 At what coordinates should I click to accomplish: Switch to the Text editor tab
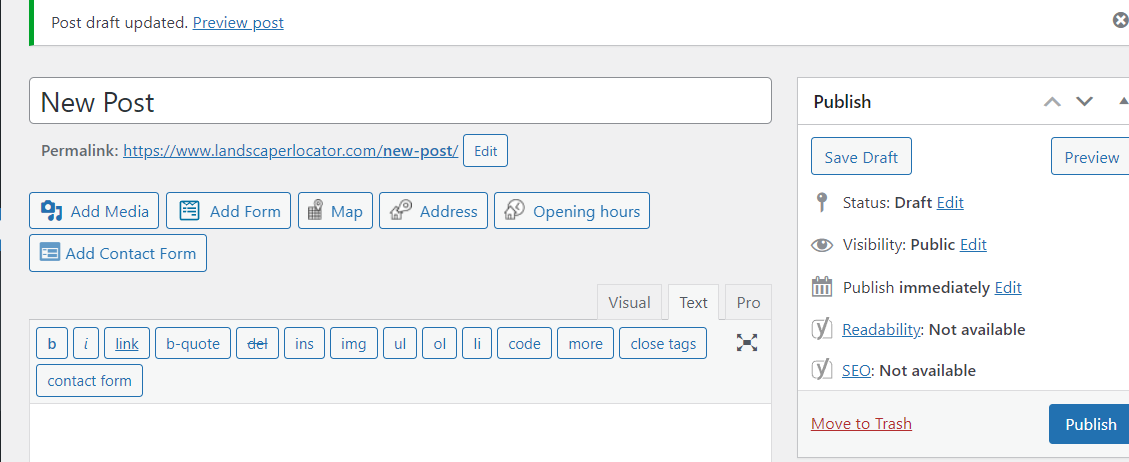pyautogui.click(x=693, y=302)
